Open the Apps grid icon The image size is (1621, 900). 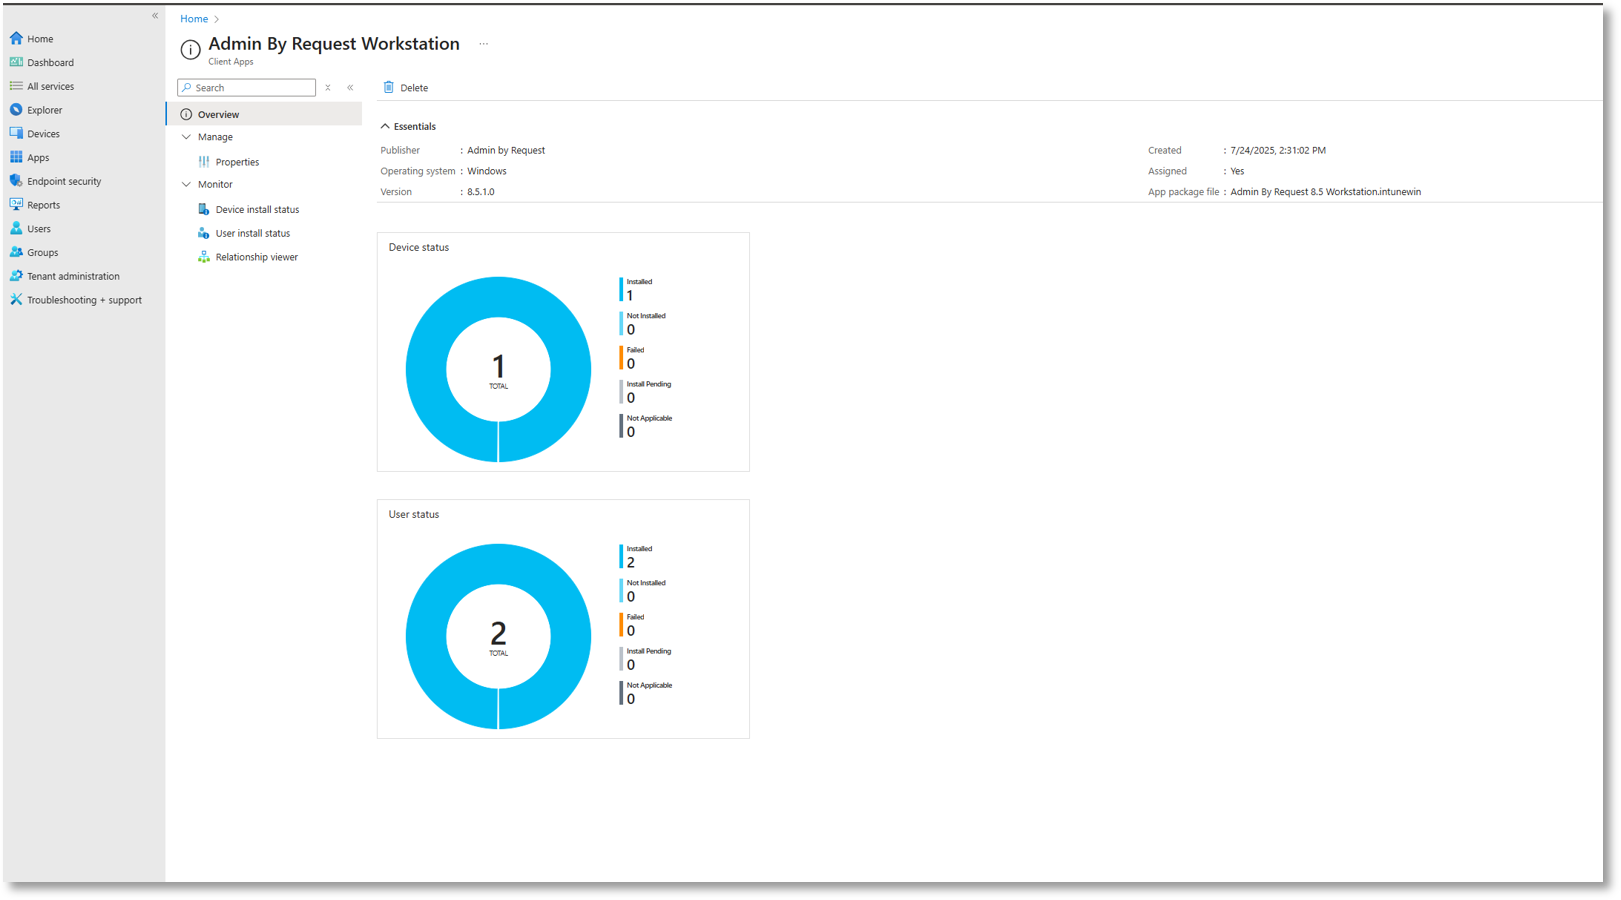pos(16,157)
